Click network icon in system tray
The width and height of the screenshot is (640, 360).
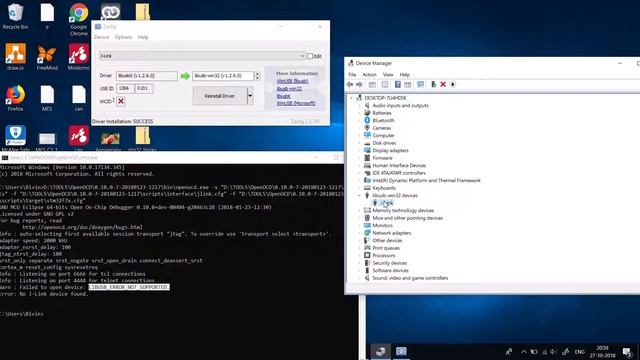[x=544, y=352]
